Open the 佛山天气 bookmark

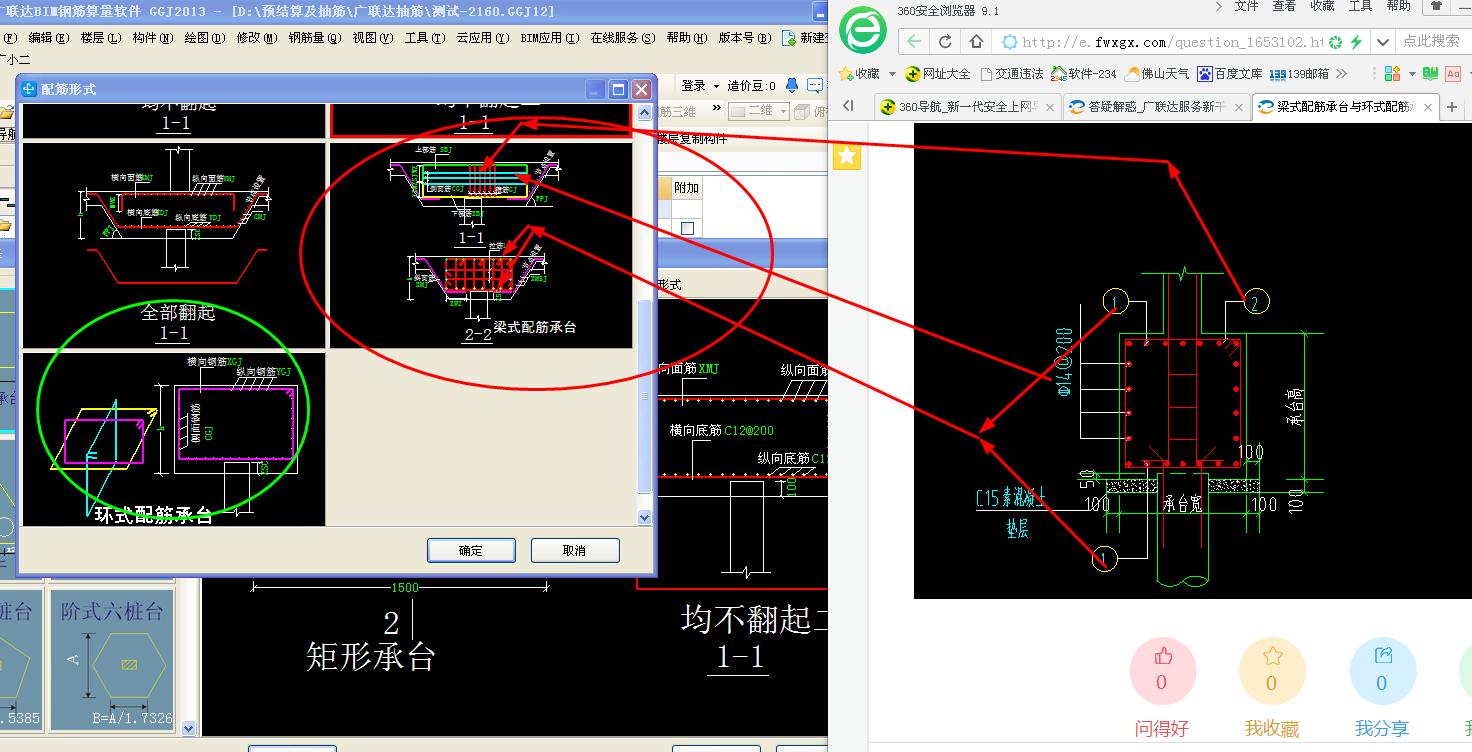pyautogui.click(x=1157, y=73)
